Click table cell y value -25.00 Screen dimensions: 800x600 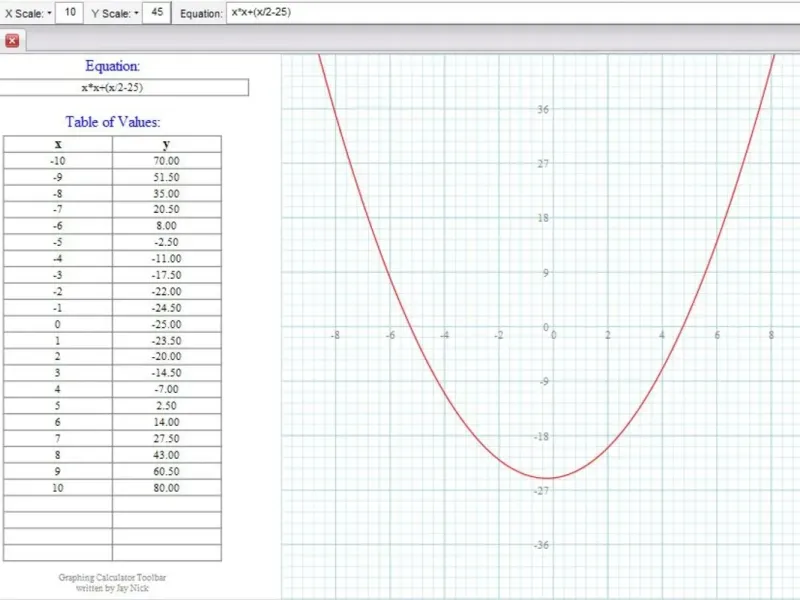(167, 324)
